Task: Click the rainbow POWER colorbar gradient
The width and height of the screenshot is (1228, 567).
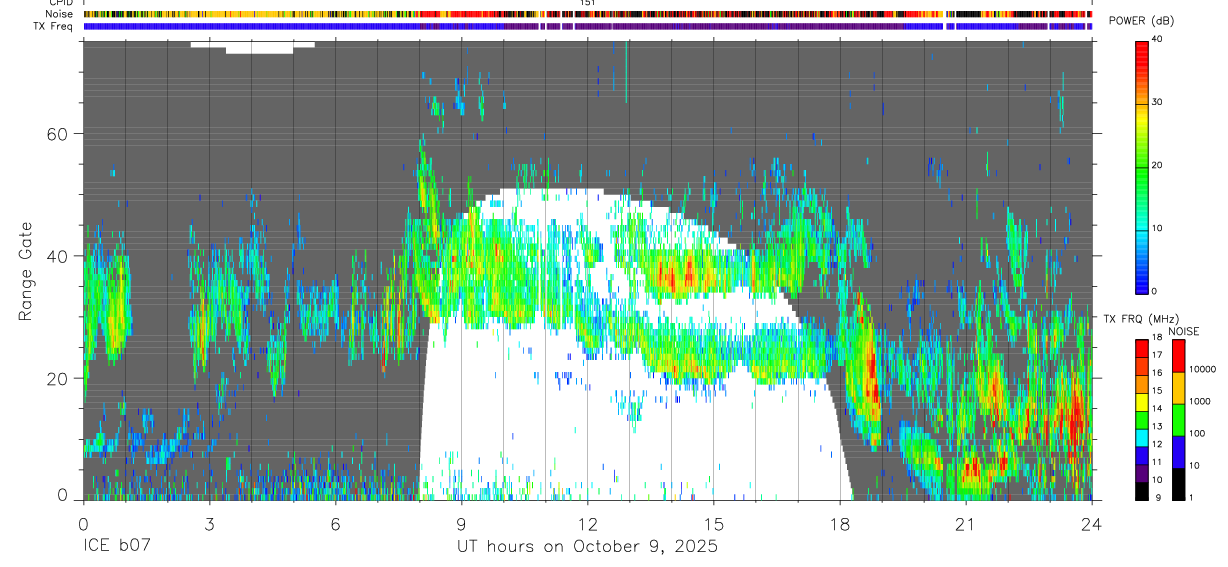Action: (x=1142, y=166)
